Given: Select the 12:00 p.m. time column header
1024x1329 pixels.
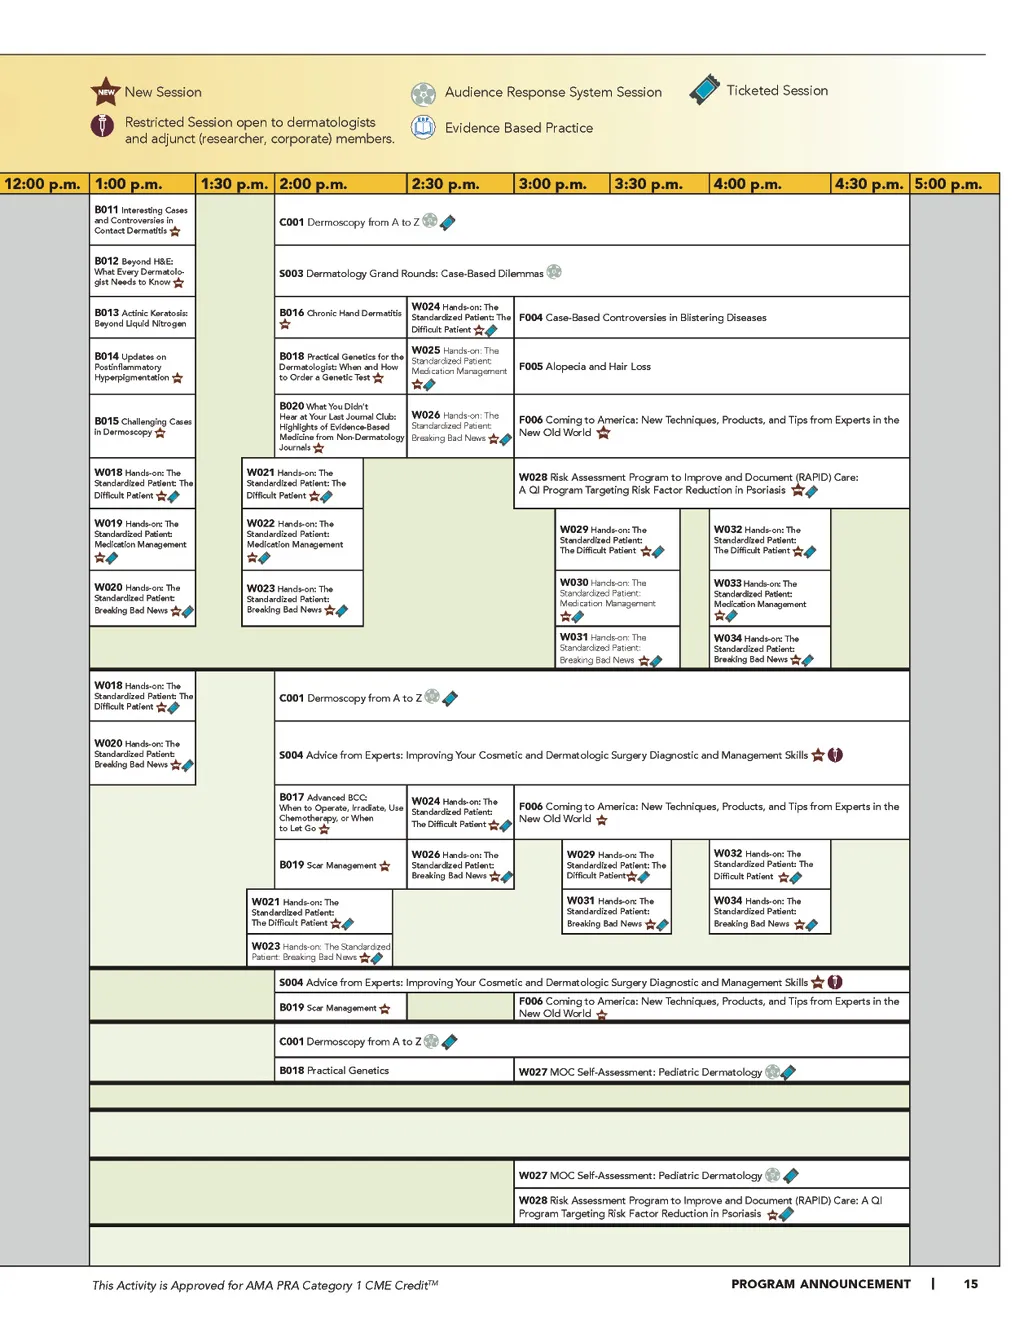Looking at the screenshot, I should click(x=43, y=184).
